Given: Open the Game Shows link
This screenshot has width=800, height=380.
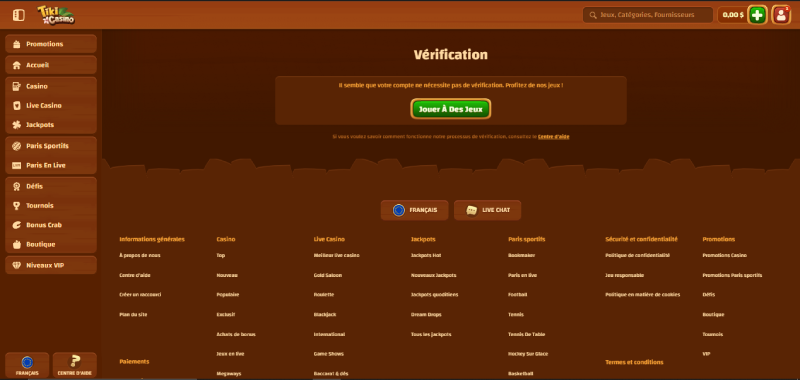Looking at the screenshot, I should [x=329, y=354].
